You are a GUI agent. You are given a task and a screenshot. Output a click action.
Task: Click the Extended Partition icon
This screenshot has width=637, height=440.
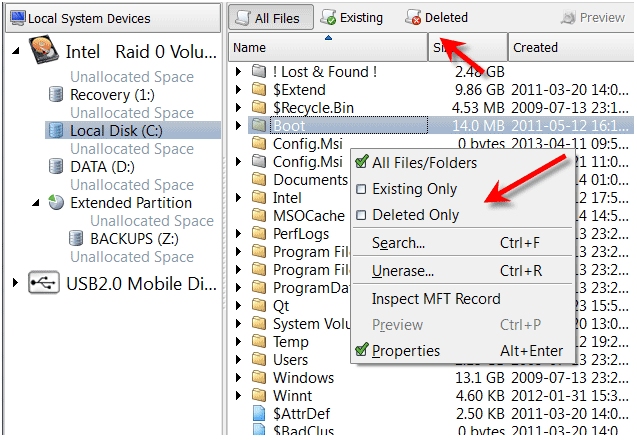pos(56,202)
